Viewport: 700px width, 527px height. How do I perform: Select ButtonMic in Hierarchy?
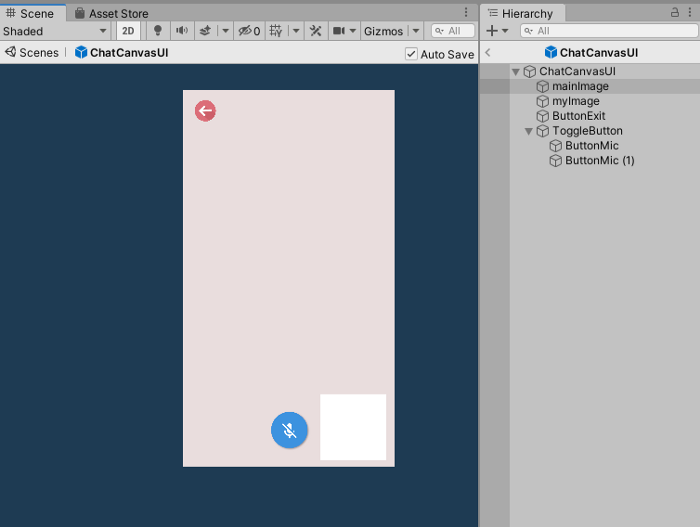[590, 146]
